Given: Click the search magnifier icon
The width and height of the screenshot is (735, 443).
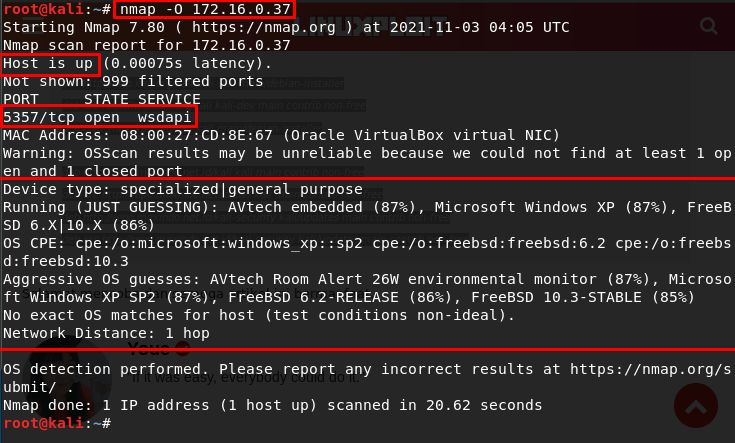Looking at the screenshot, I should point(708,25).
